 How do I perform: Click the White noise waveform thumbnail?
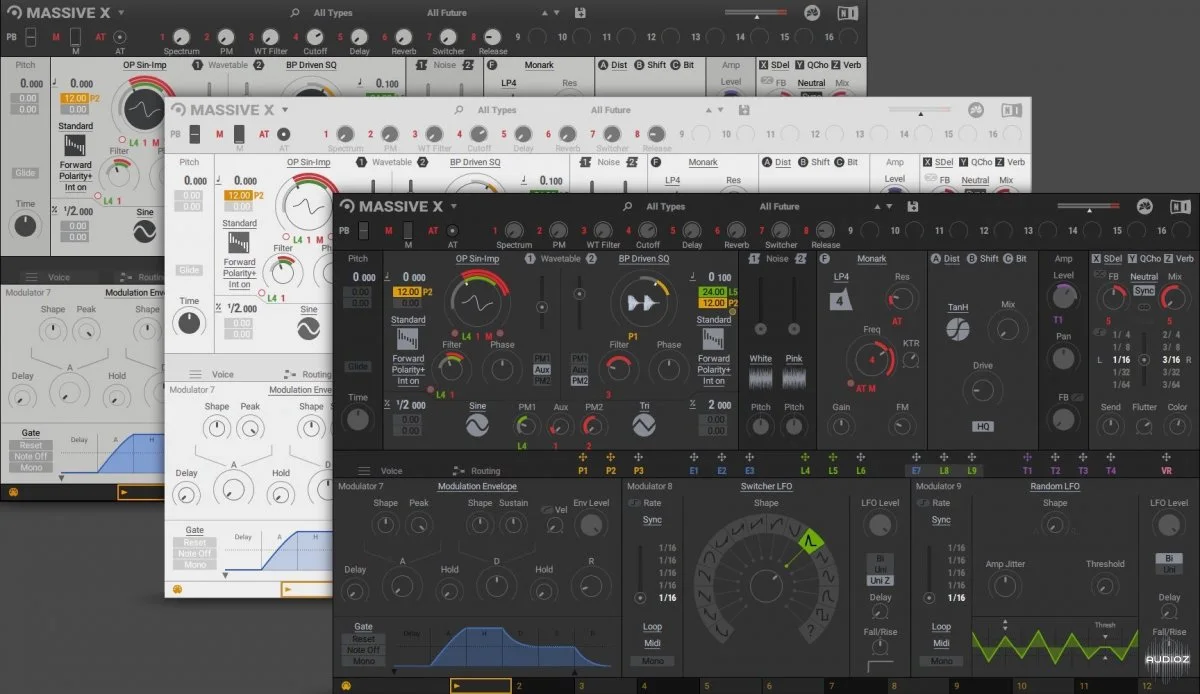761,380
